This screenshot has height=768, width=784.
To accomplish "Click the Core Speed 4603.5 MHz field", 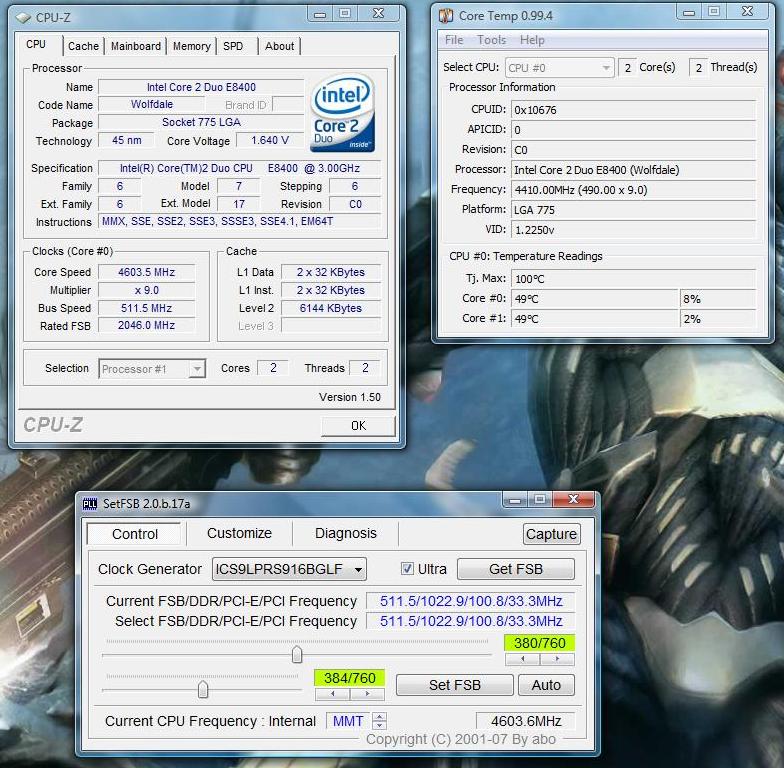I will click(146, 272).
